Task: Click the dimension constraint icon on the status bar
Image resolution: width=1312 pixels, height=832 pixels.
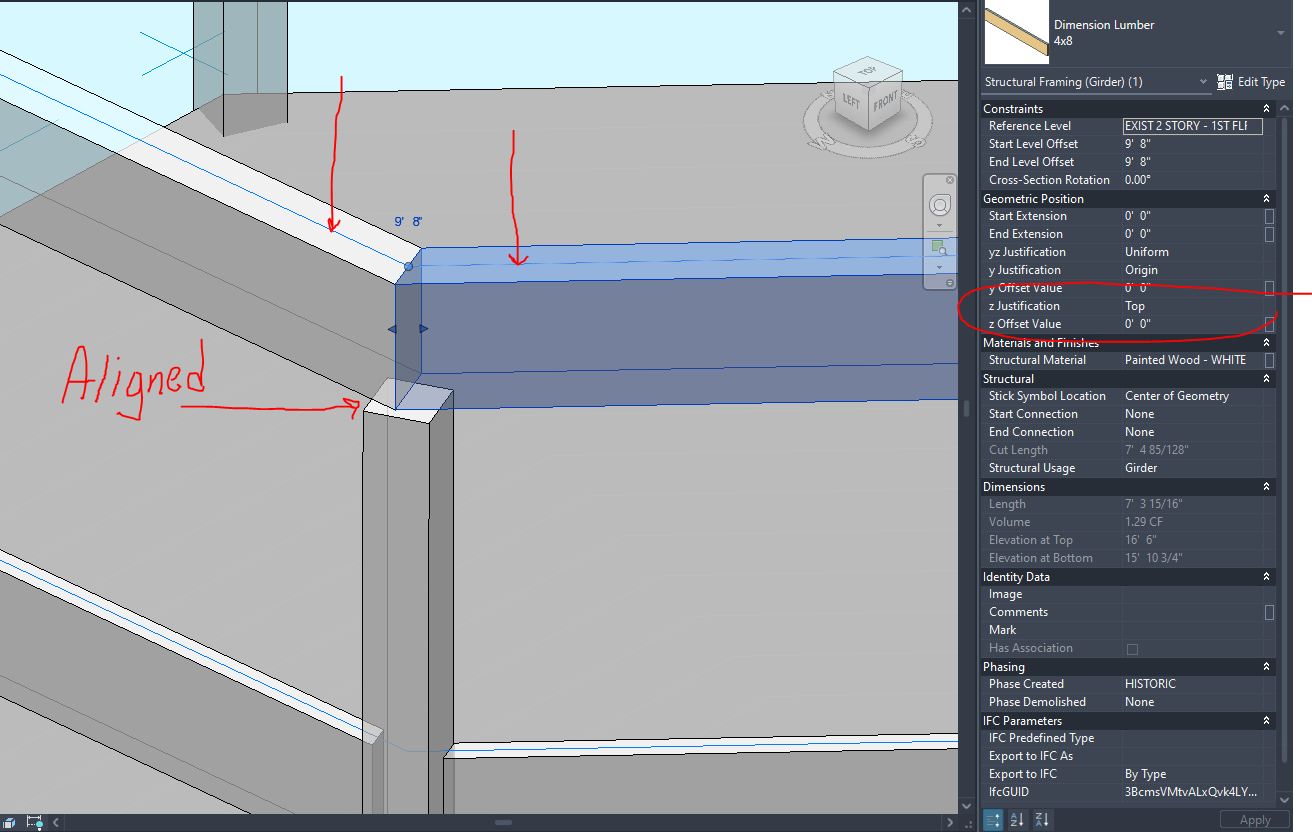Action: pos(33,823)
